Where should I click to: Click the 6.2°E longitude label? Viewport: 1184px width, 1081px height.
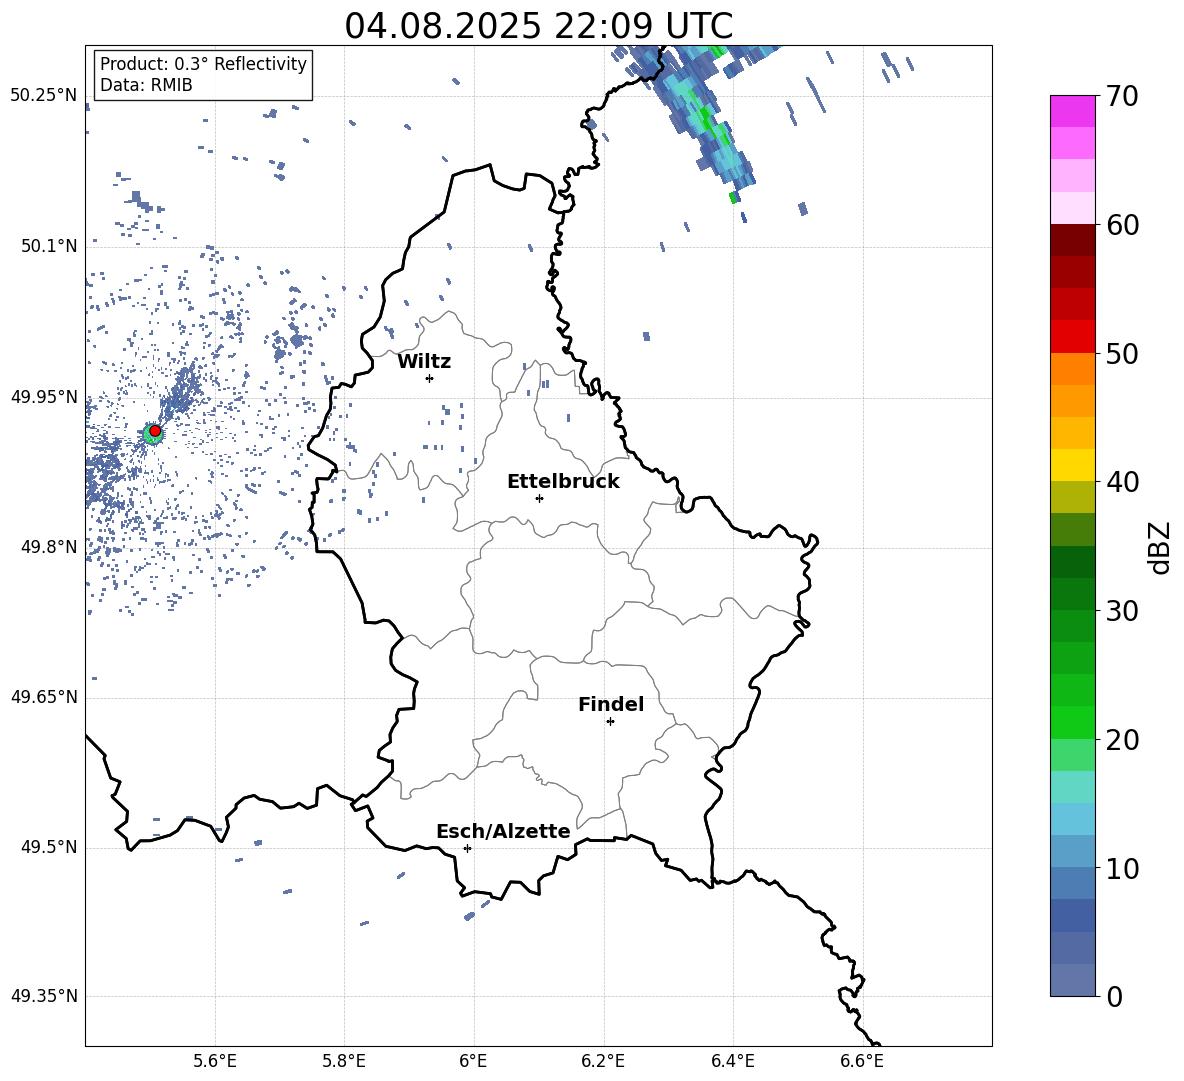603,1062
